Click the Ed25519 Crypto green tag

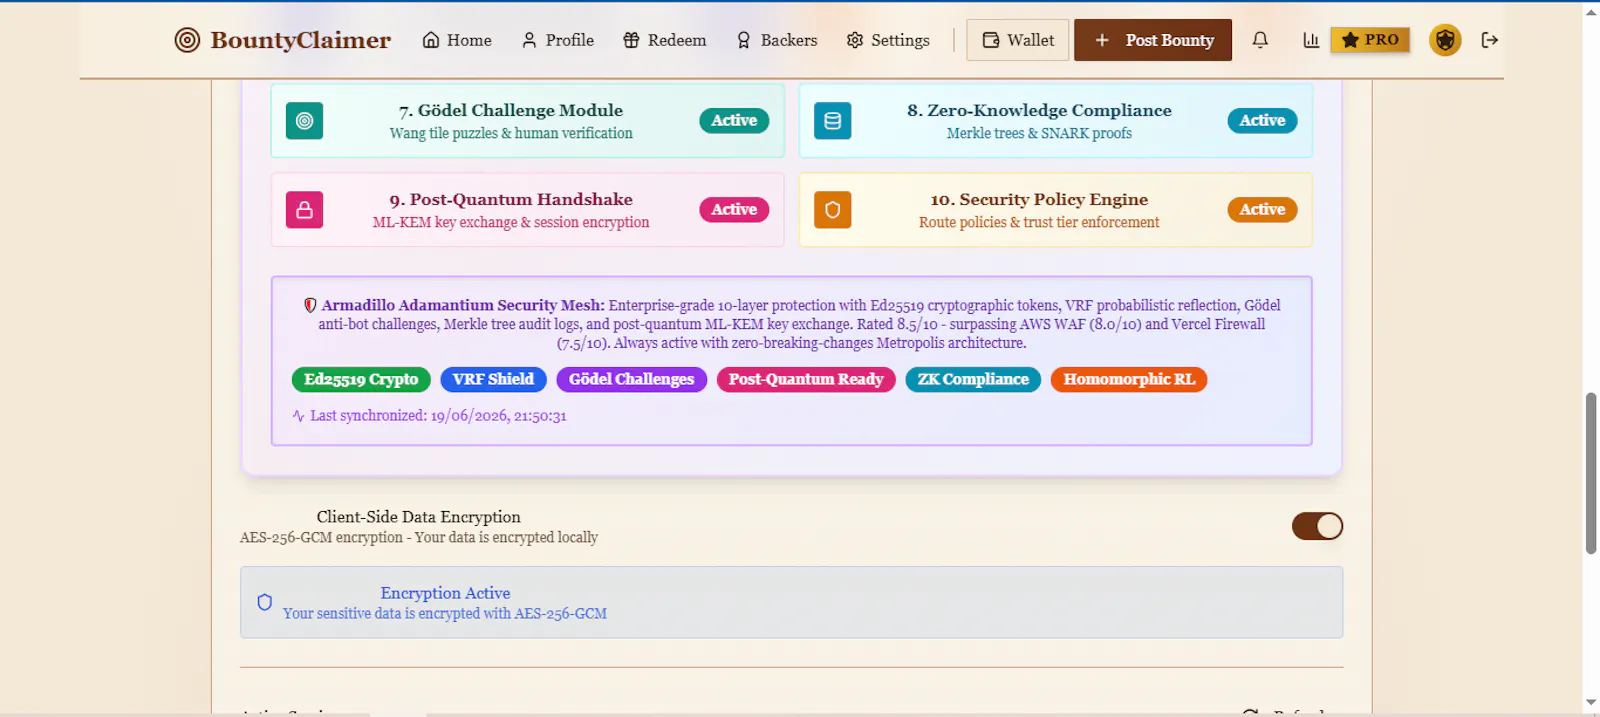tap(361, 379)
